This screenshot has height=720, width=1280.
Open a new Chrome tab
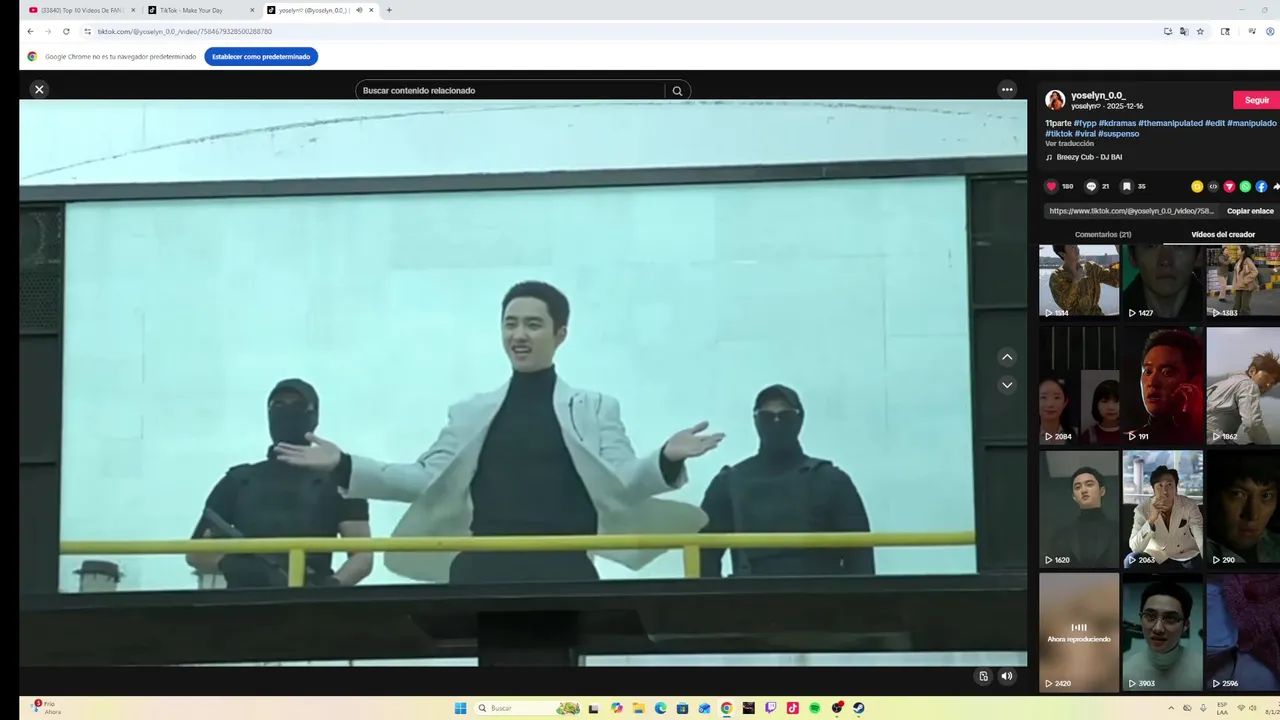pos(389,10)
